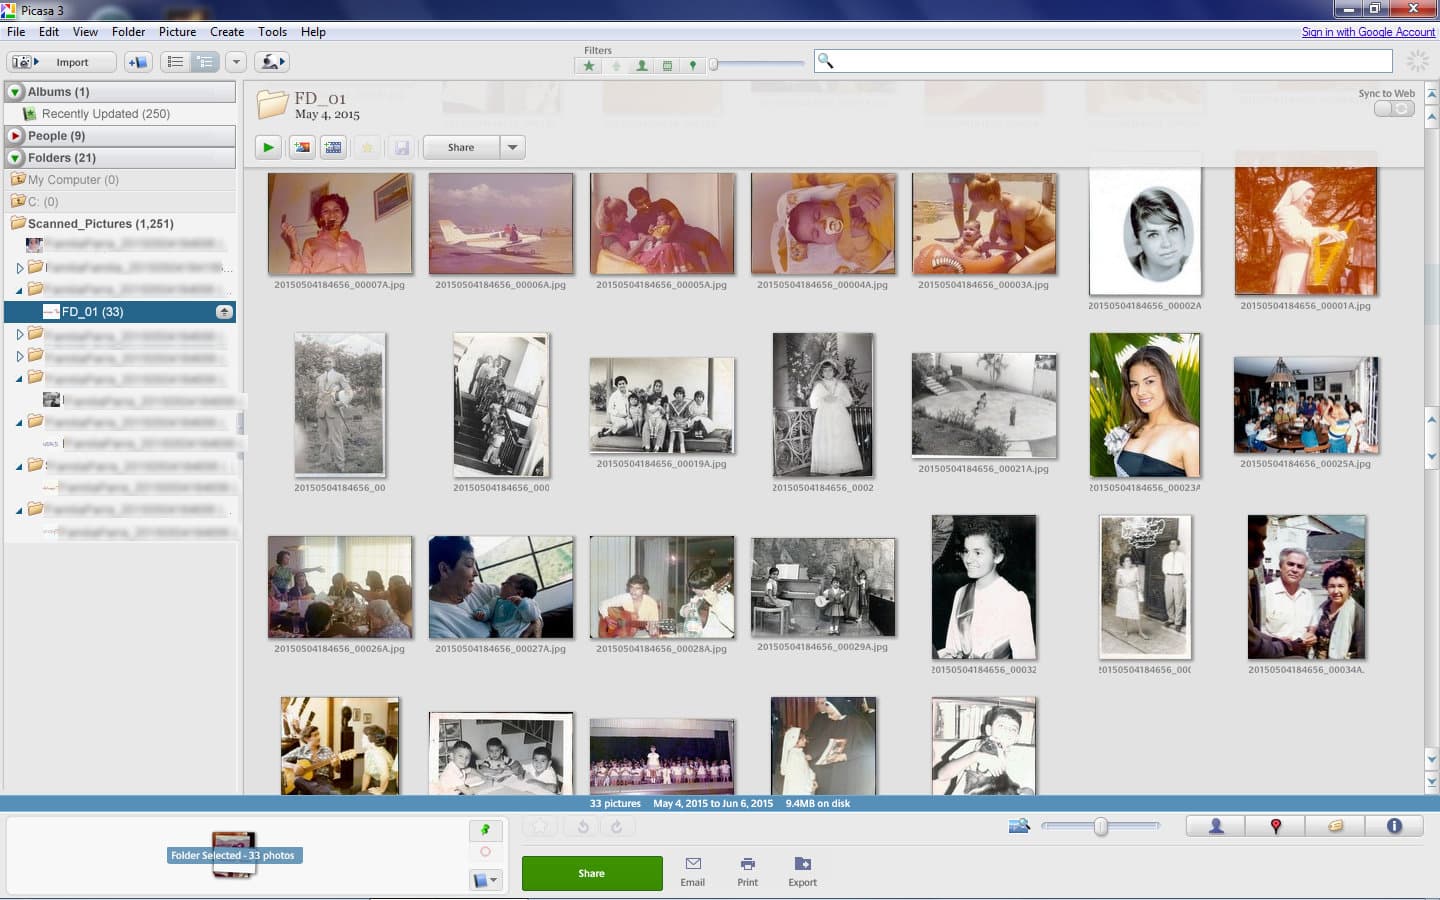Adjust the thumbnail size slider
Image resolution: width=1440 pixels, height=900 pixels.
[x=1100, y=826]
